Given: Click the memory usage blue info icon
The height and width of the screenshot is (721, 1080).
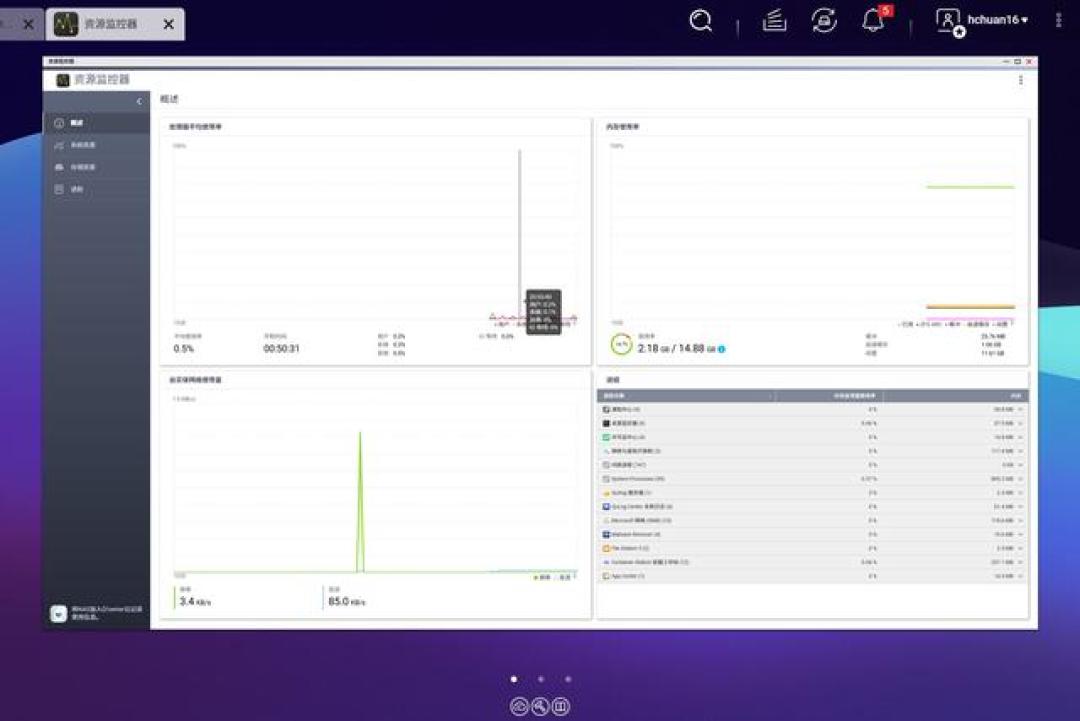Looking at the screenshot, I should (721, 349).
